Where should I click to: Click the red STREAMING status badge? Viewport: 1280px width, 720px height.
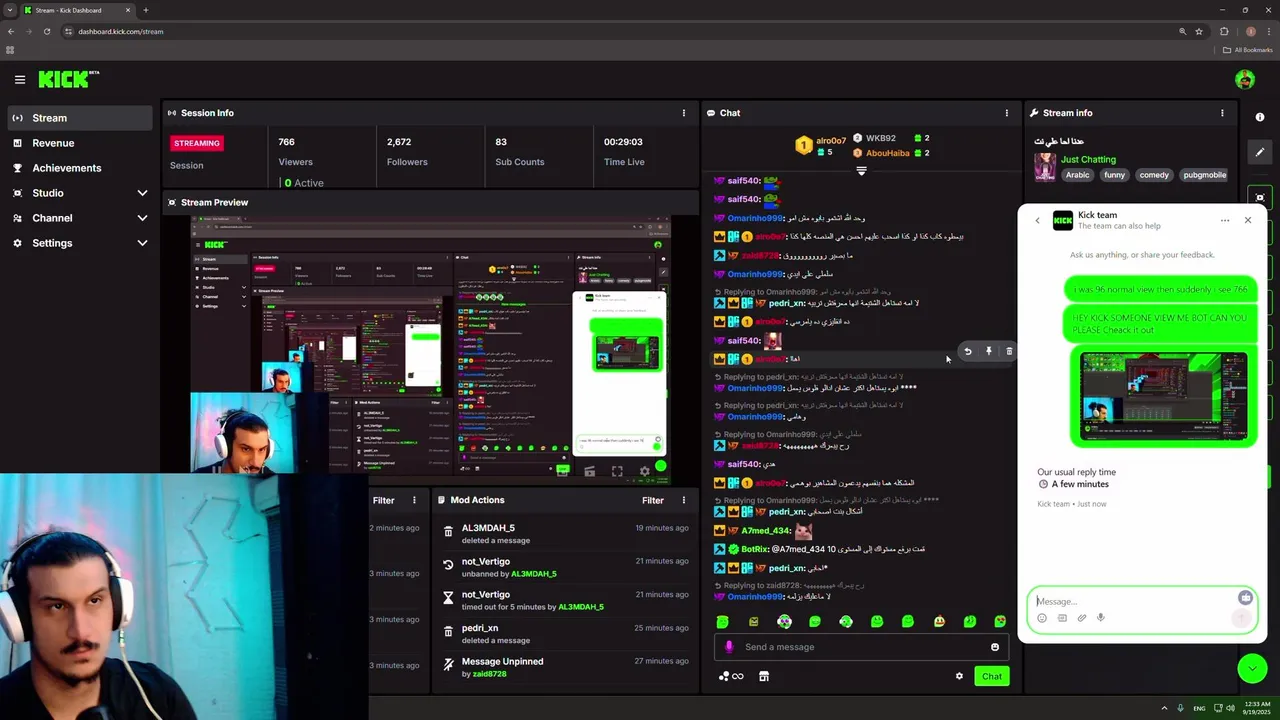[197, 143]
